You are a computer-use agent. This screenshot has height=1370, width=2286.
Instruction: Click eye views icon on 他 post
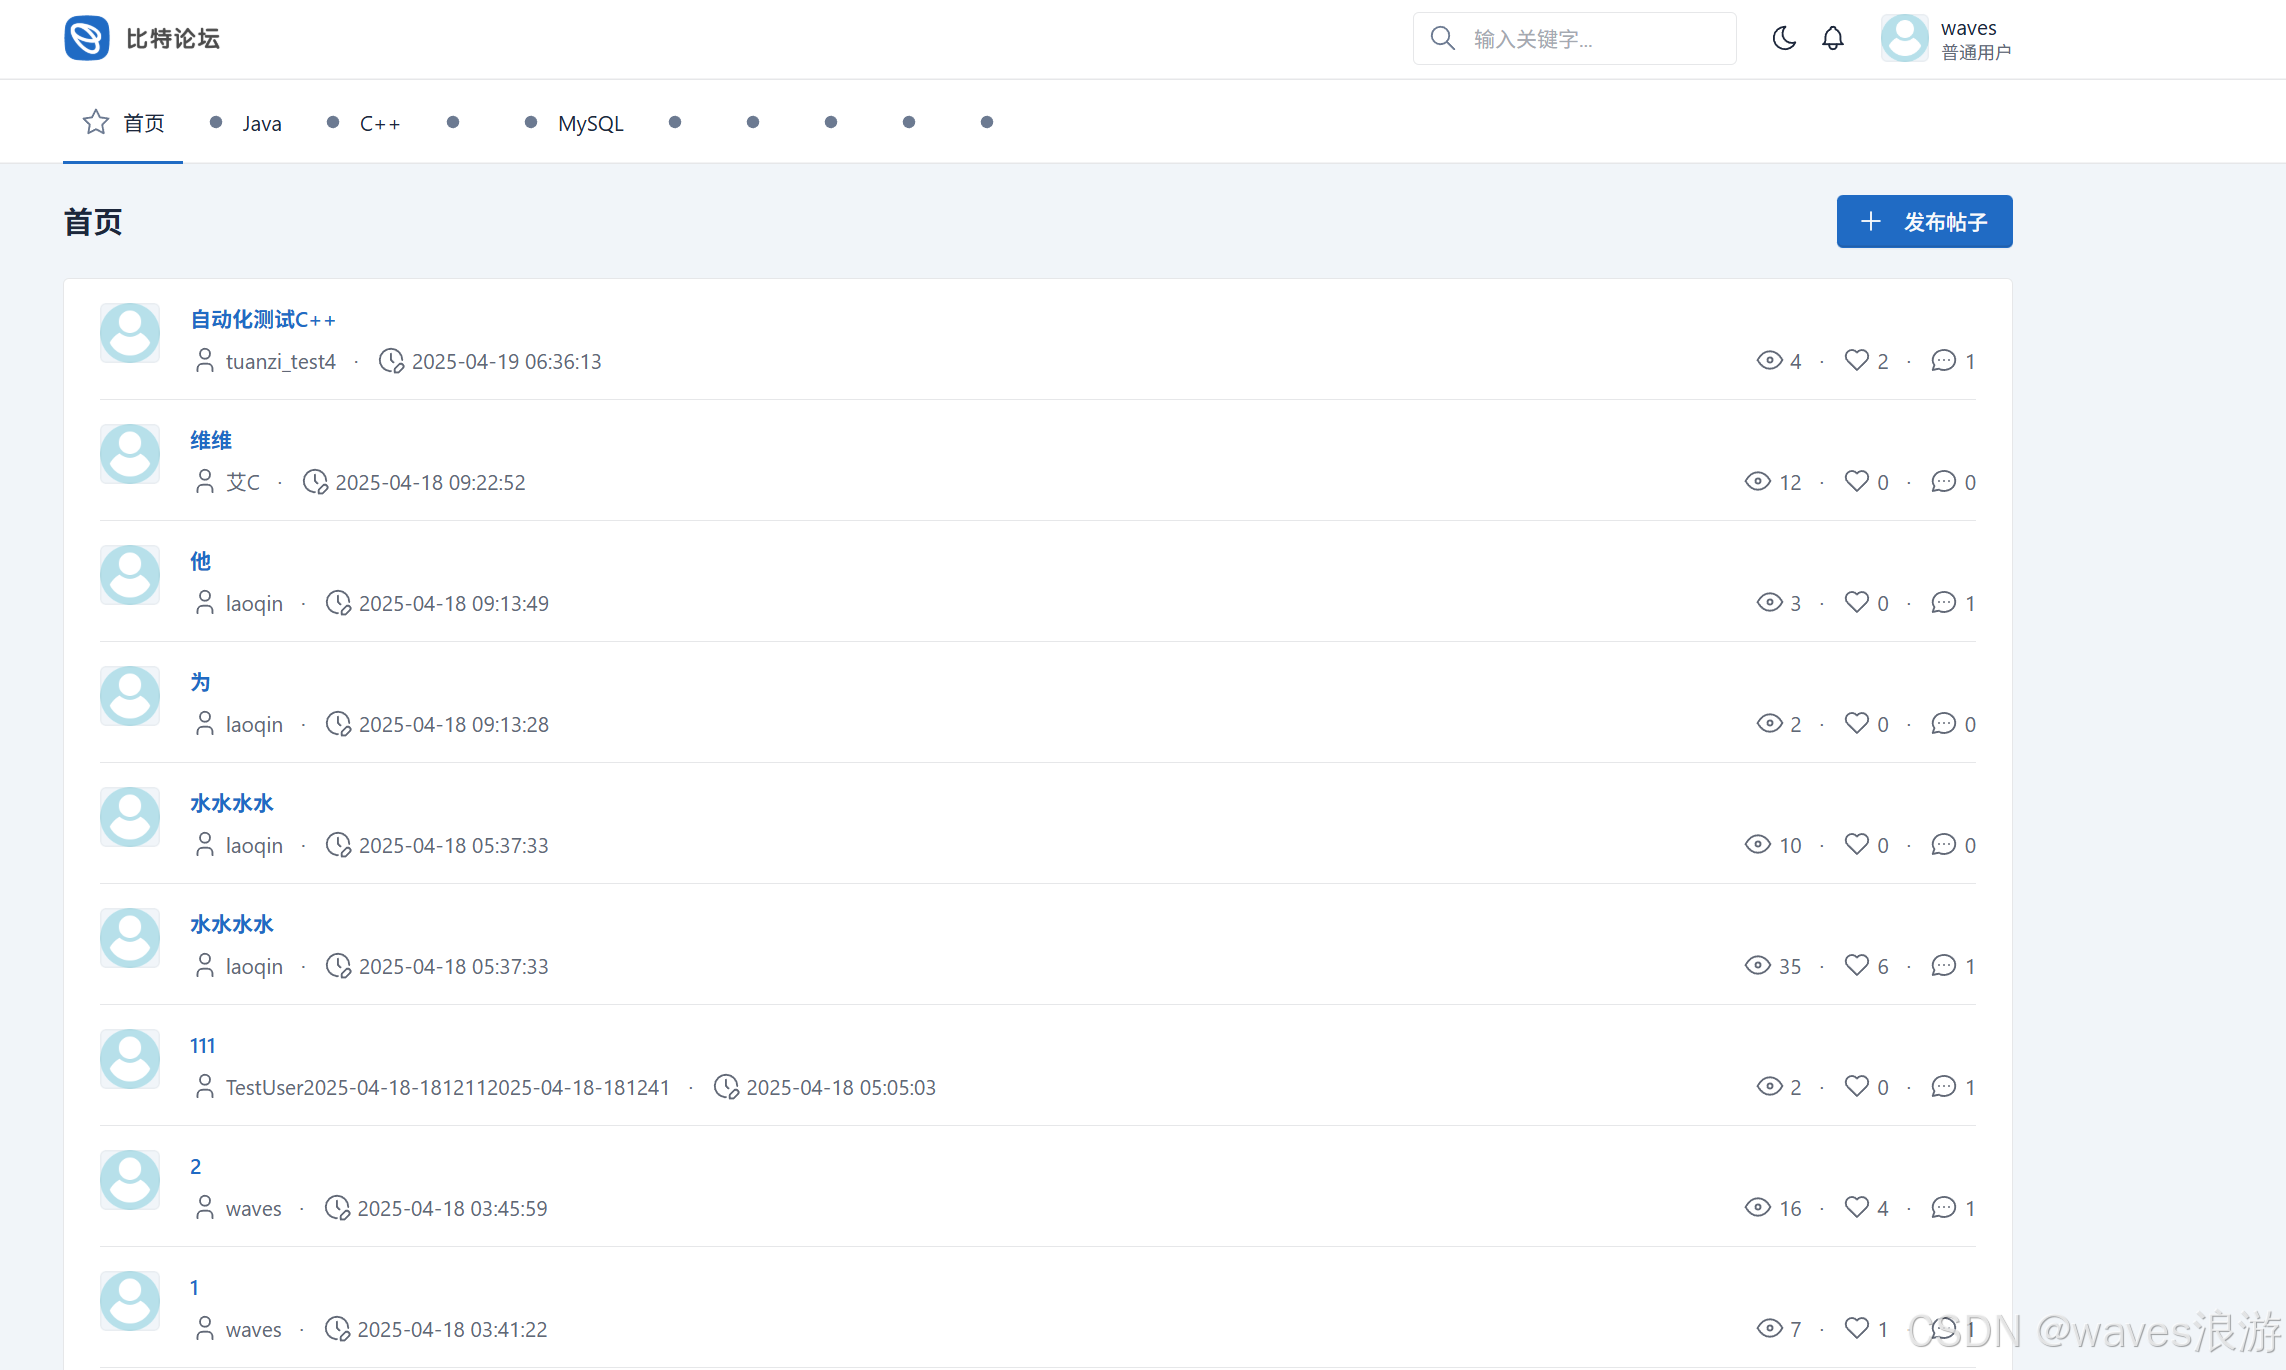pos(1769,602)
